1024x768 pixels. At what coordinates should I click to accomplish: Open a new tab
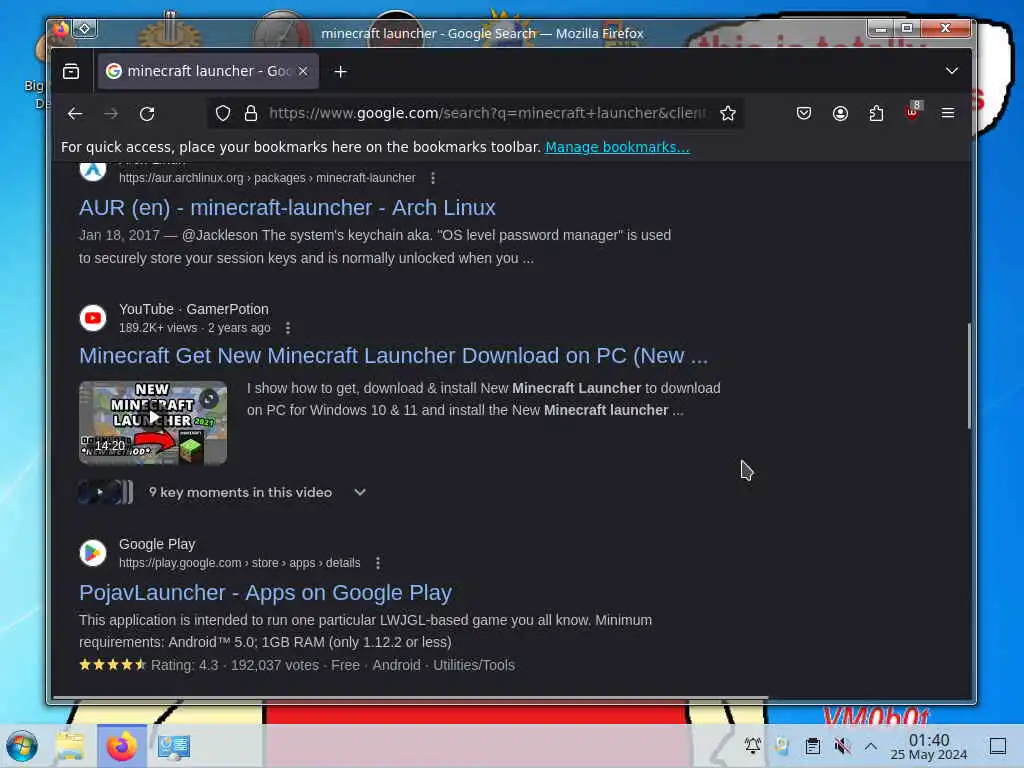(x=340, y=71)
